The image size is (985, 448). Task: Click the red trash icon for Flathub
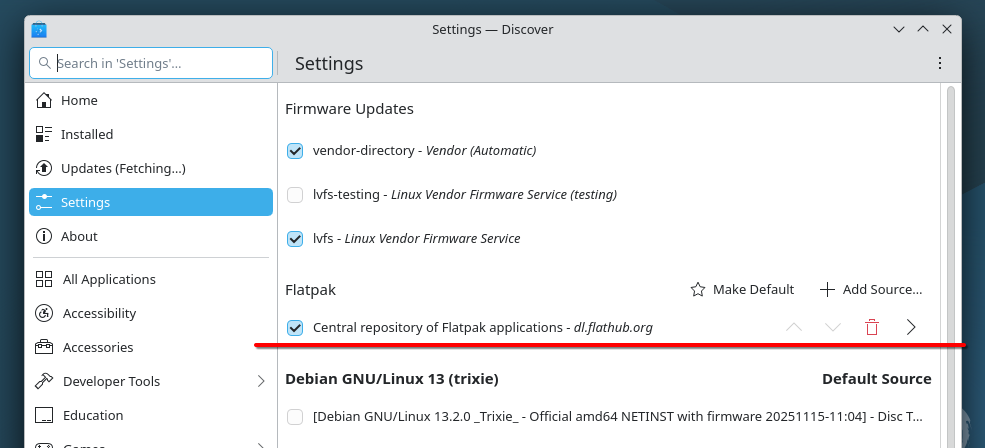coord(872,327)
